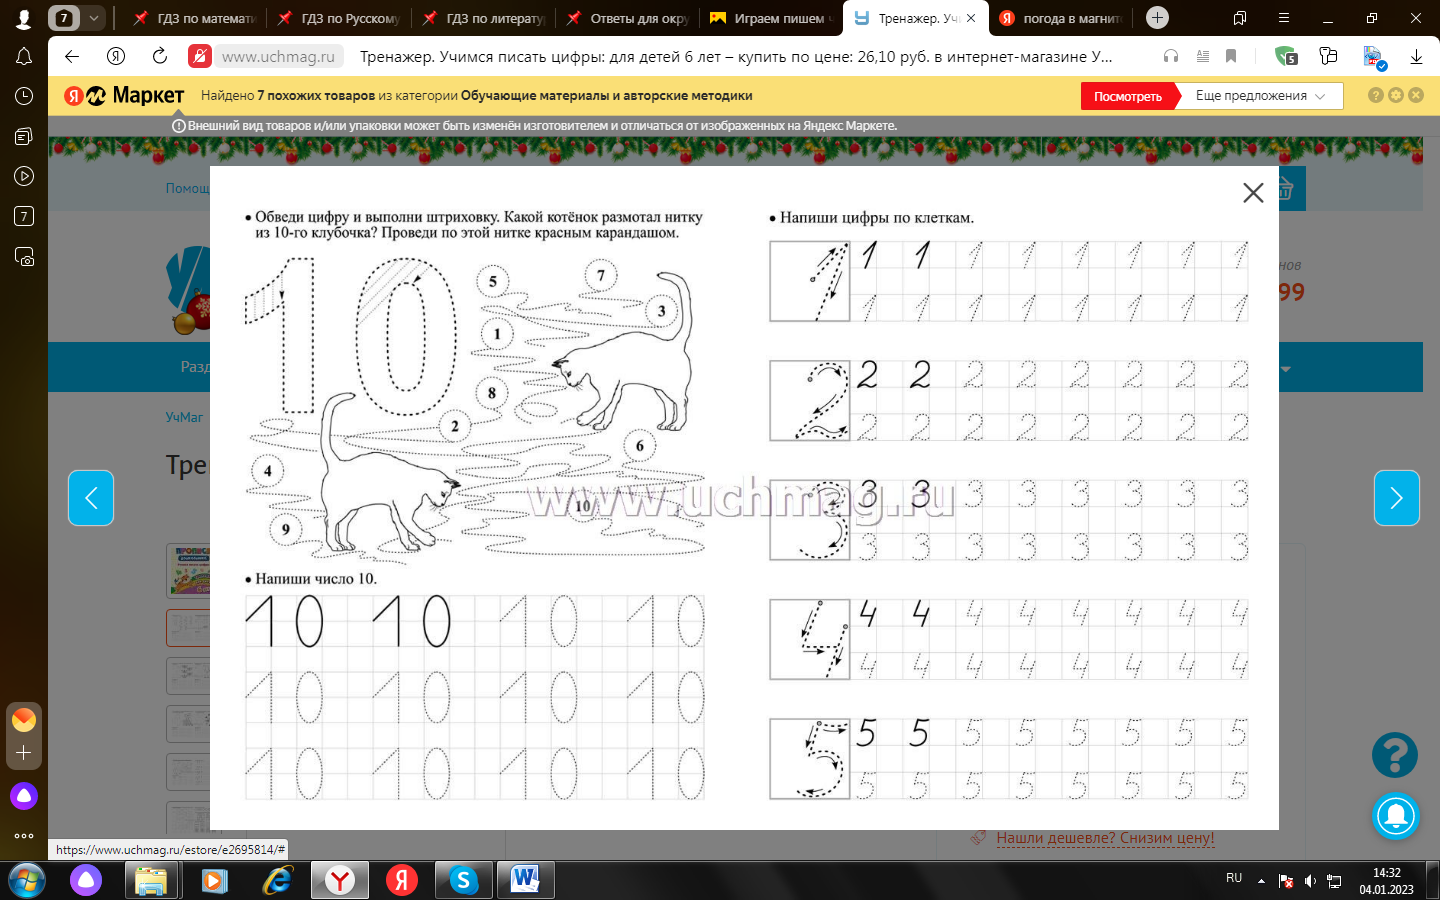1440x900 pixels.
Task: Open the notes icon in the sidebar
Action: coord(24,136)
